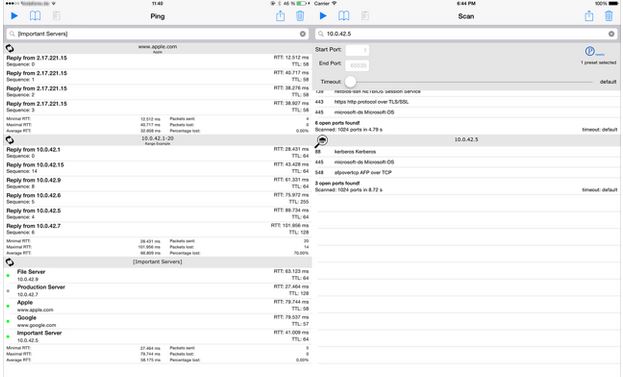Start ping with the play button
The width and height of the screenshot is (623, 377).
14,16
